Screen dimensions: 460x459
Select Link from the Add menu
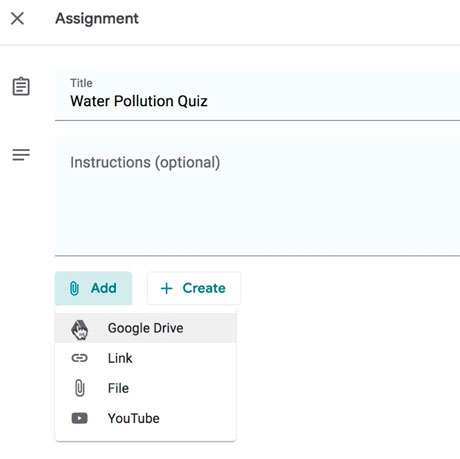coord(145,358)
